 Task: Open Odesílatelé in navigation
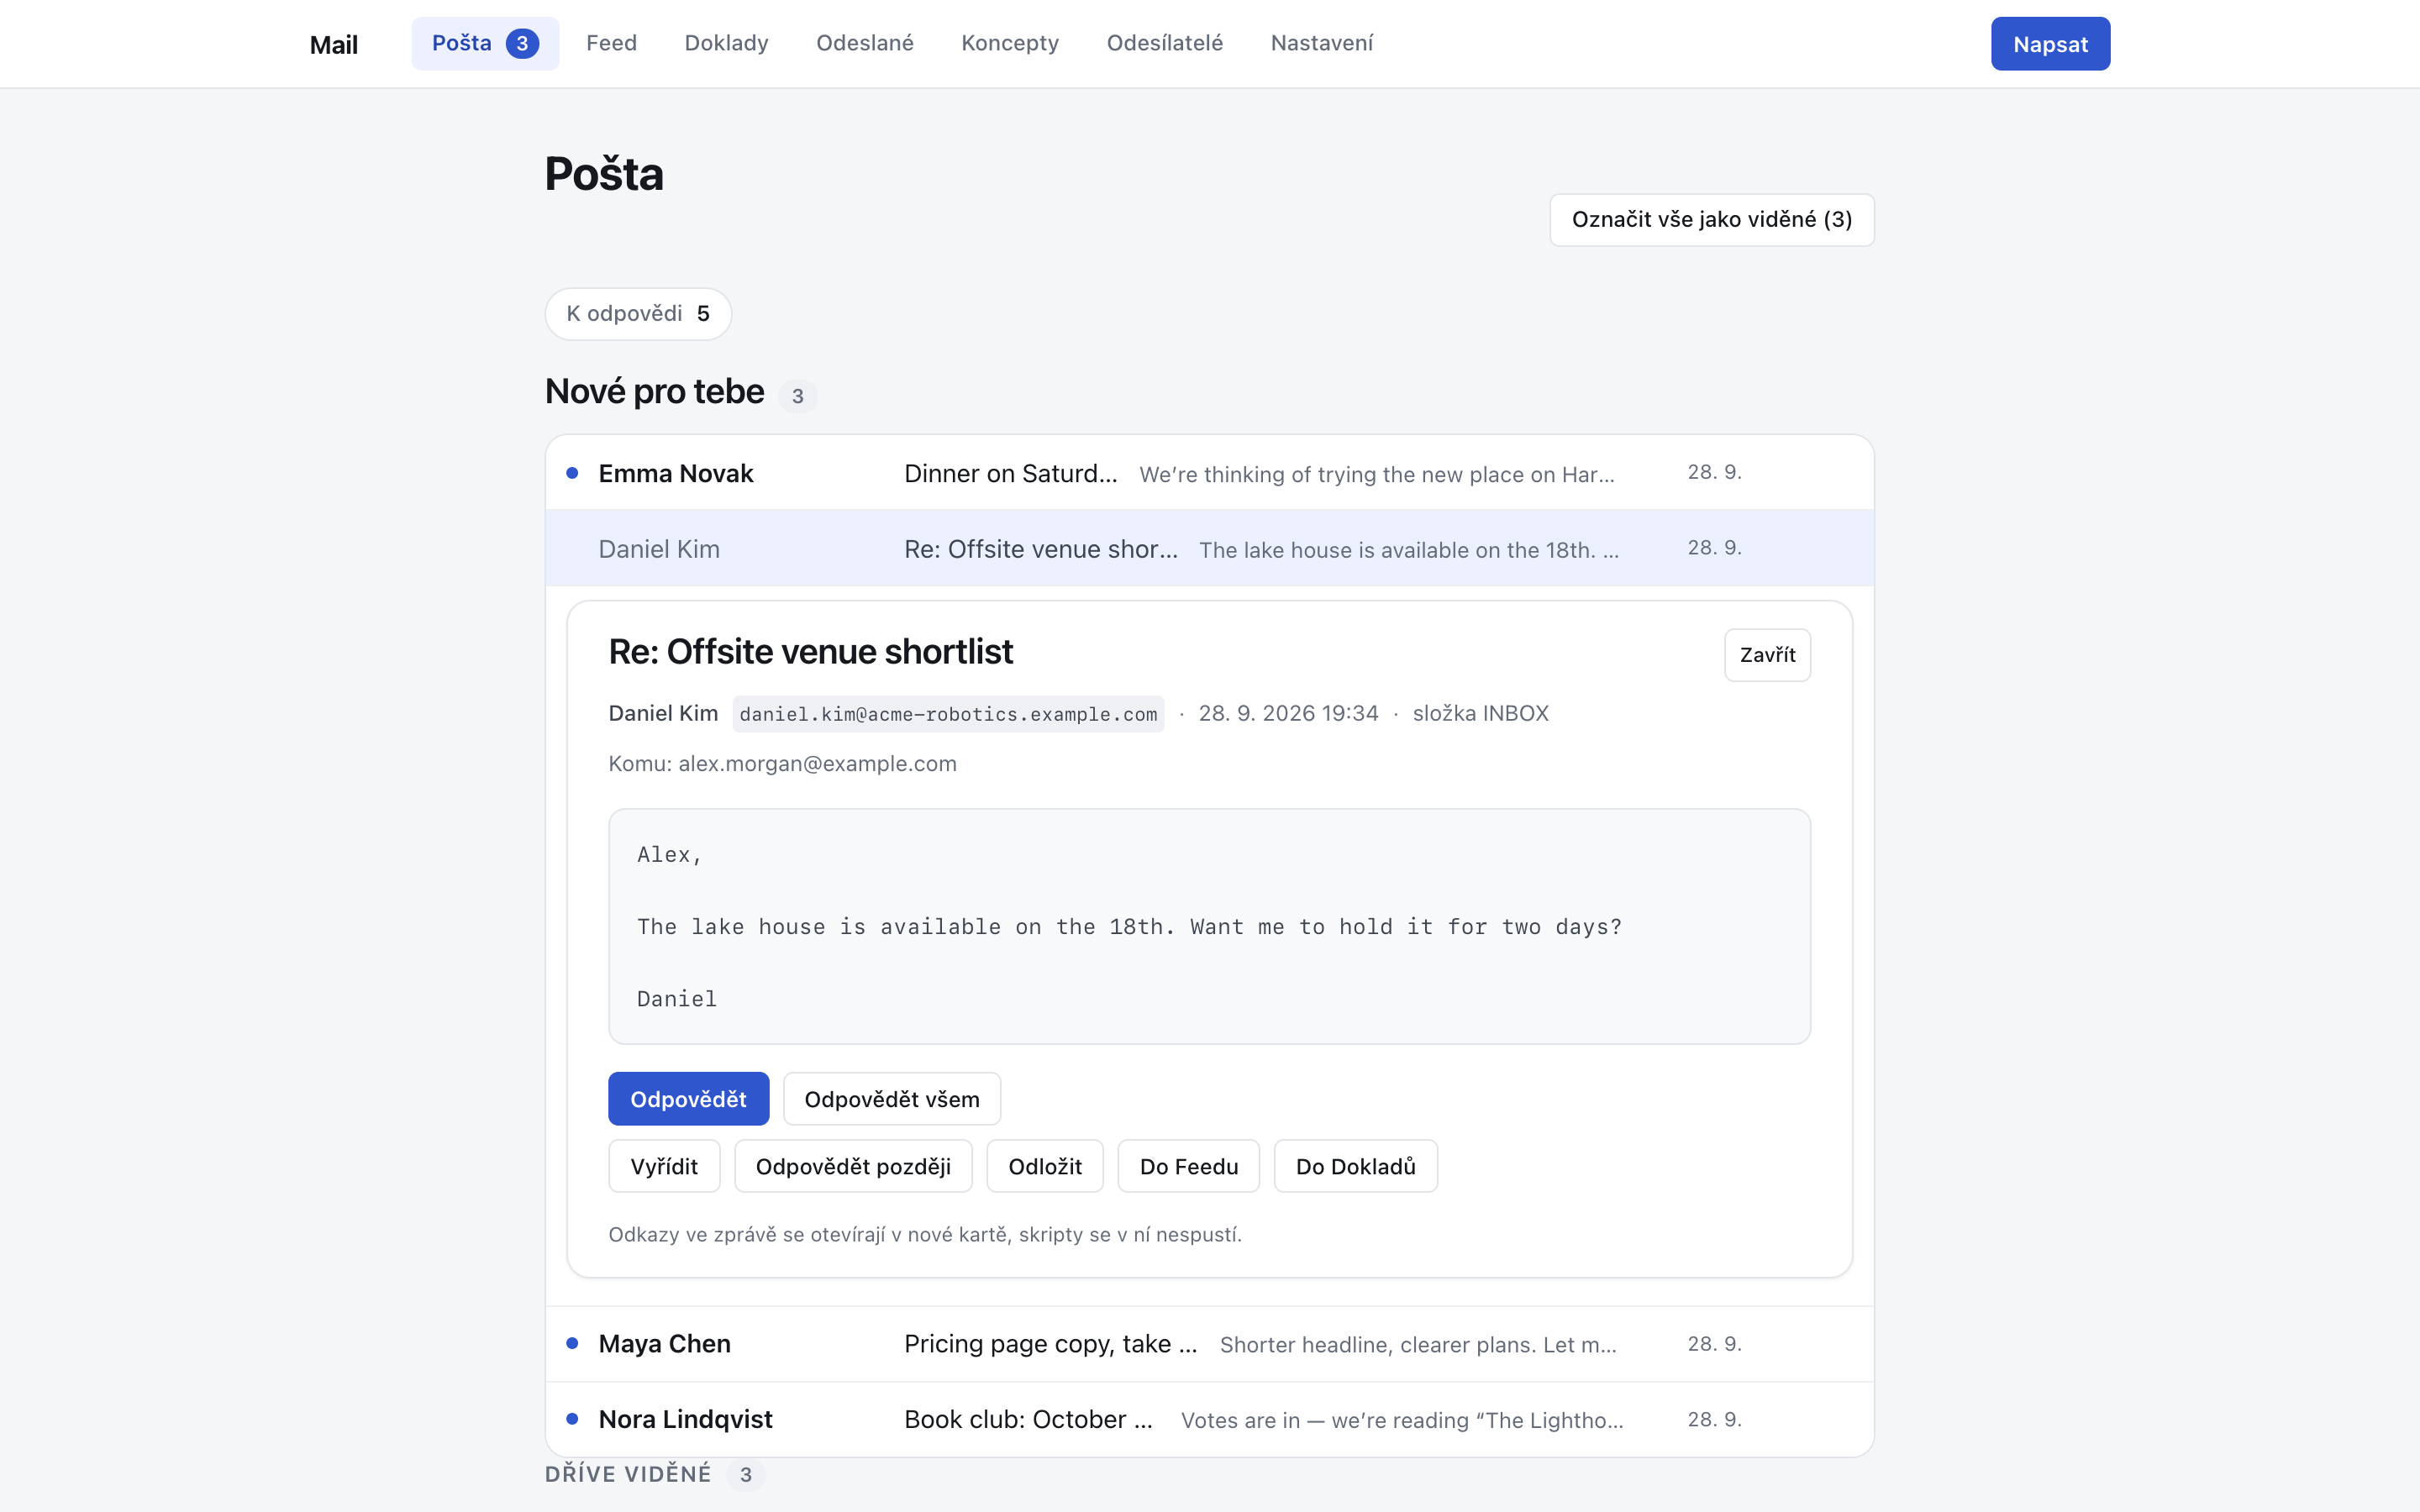(1164, 43)
